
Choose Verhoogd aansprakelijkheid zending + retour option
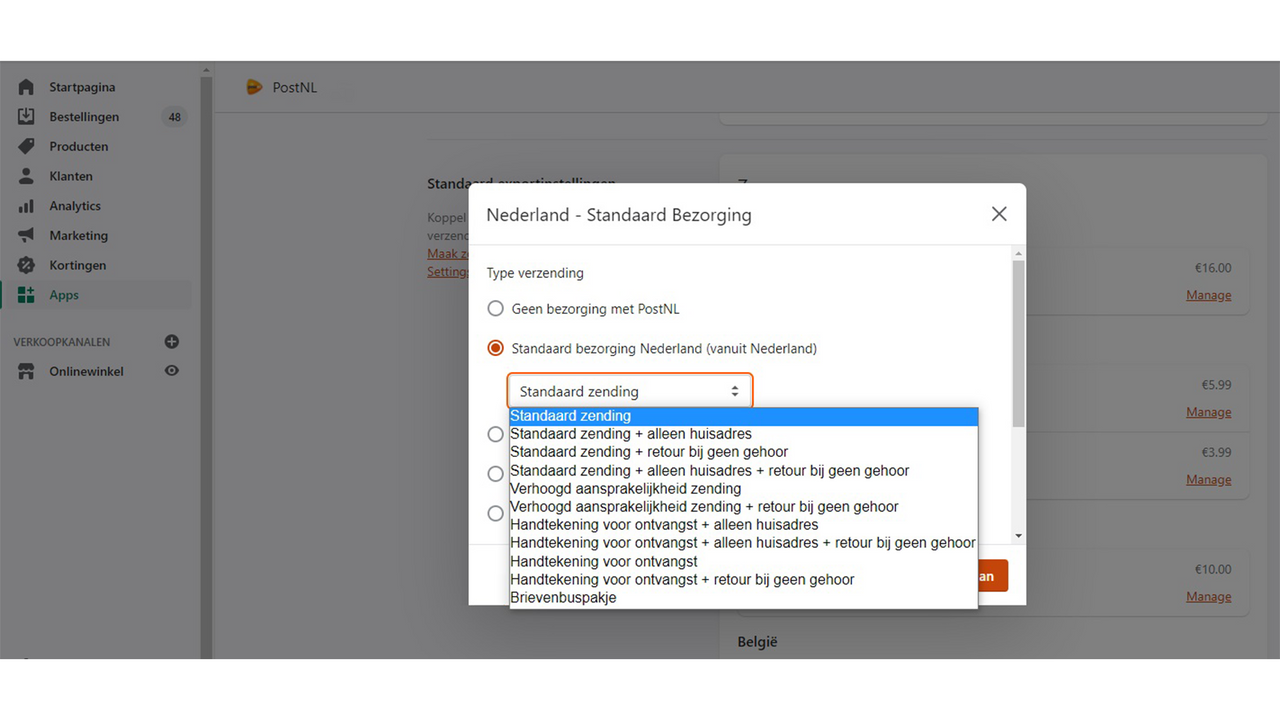[743, 507]
